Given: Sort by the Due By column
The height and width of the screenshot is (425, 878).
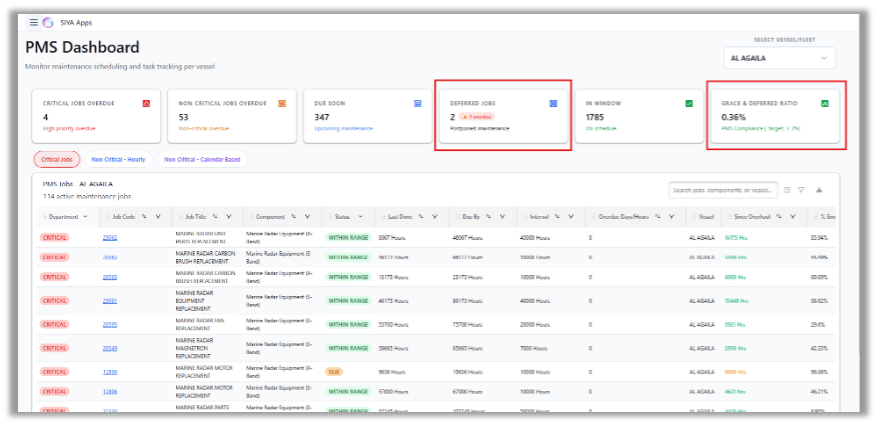Looking at the screenshot, I should [489, 217].
